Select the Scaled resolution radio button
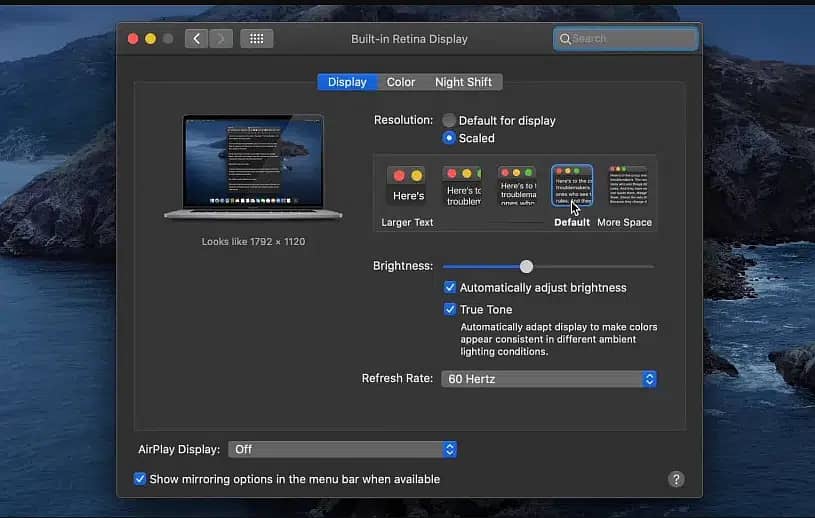The width and height of the screenshot is (815, 518). [450, 138]
